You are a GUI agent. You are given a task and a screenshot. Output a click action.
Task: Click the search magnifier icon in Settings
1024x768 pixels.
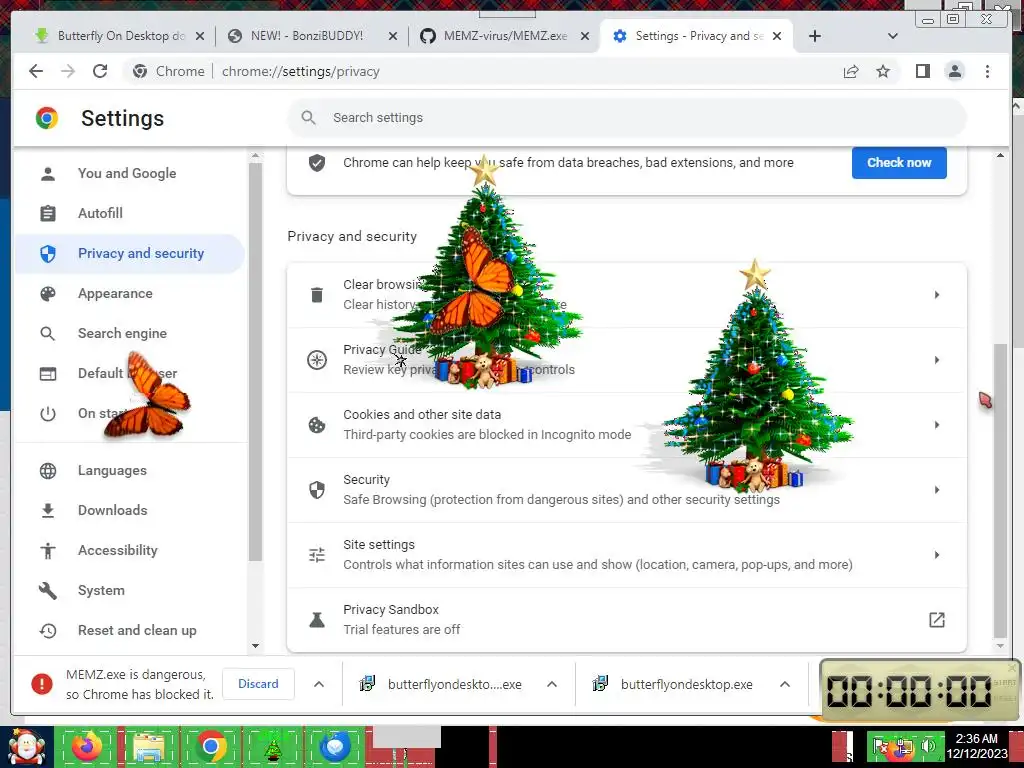tap(308, 118)
